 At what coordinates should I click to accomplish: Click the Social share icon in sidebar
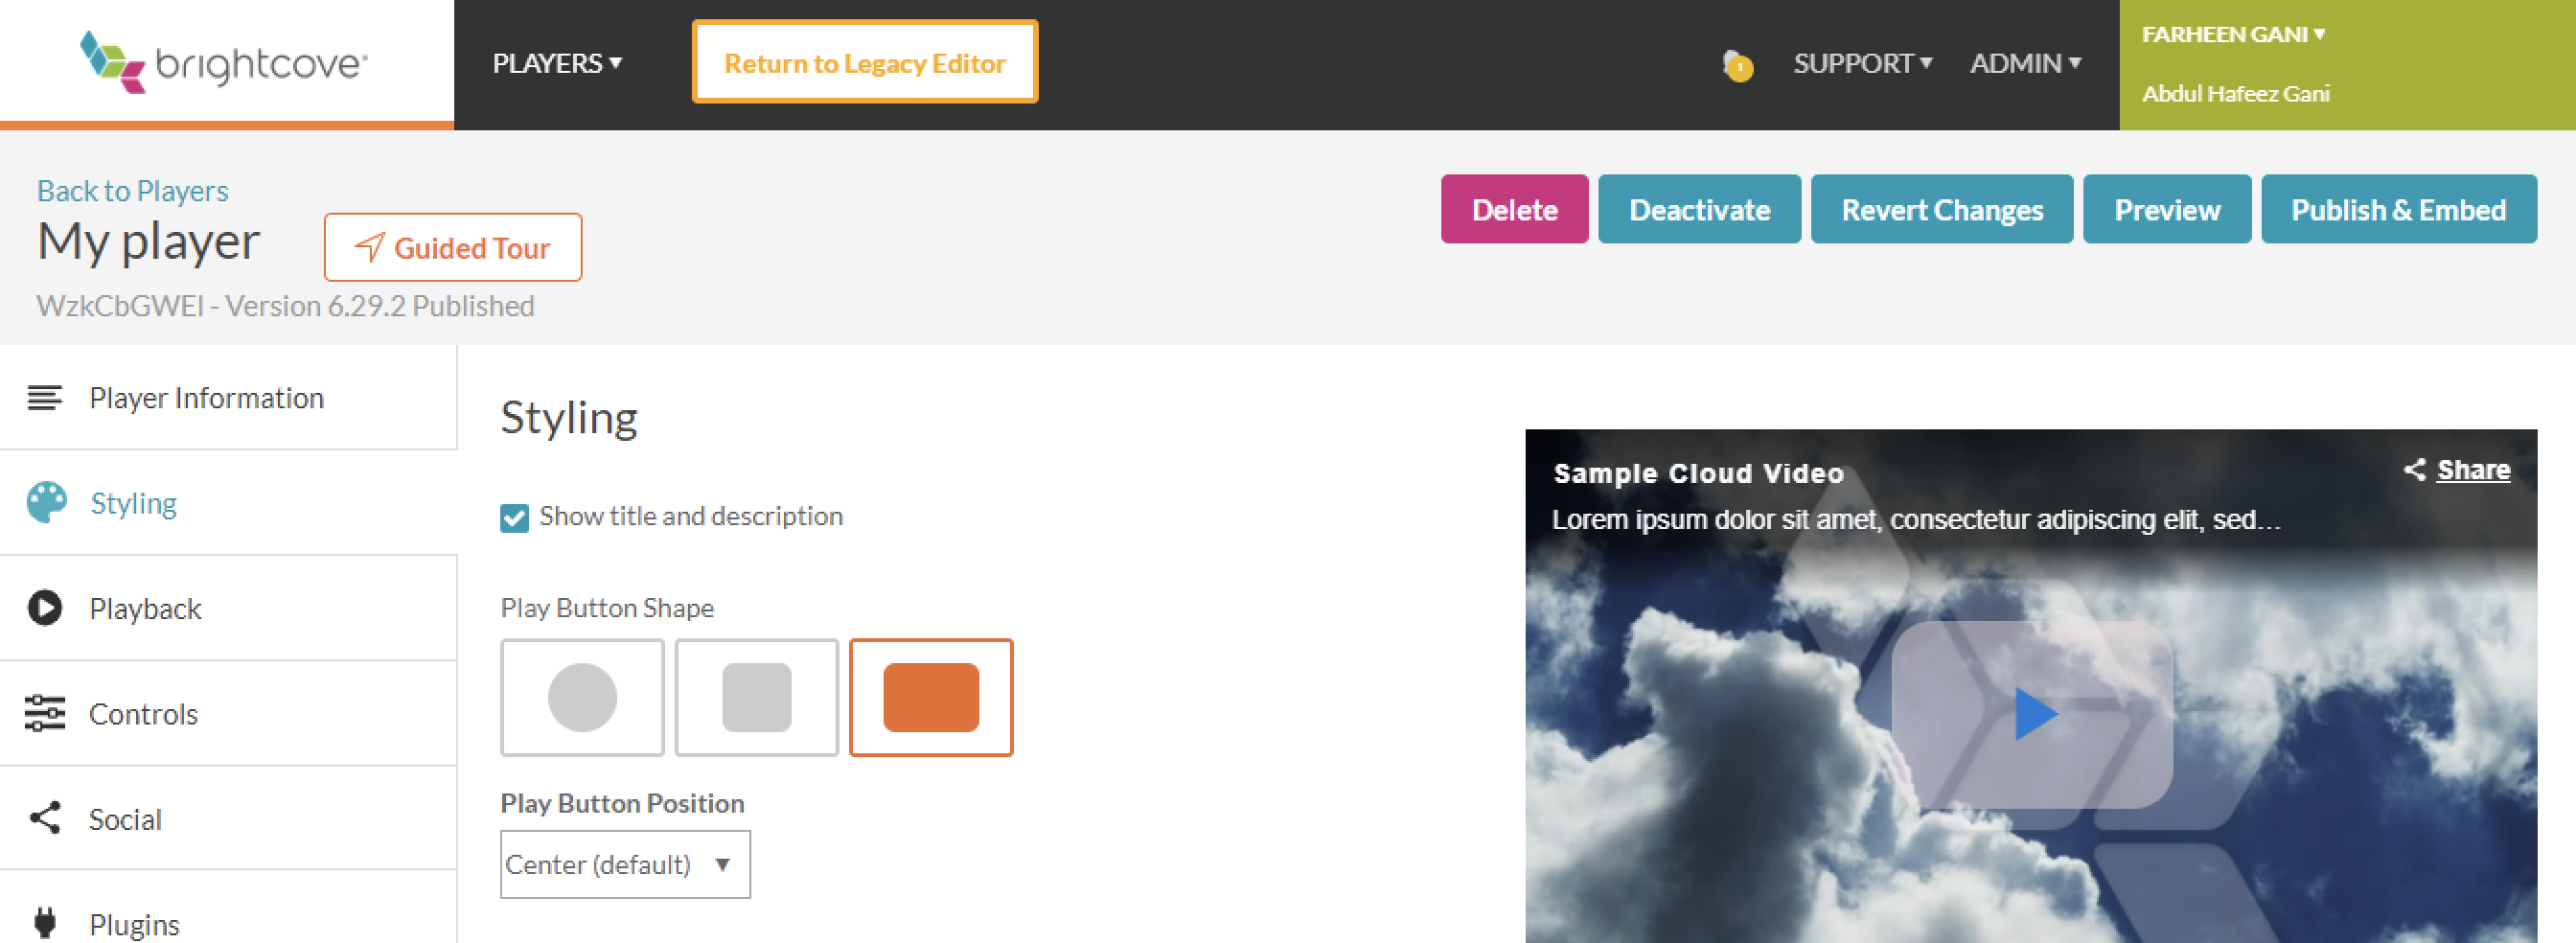45,818
